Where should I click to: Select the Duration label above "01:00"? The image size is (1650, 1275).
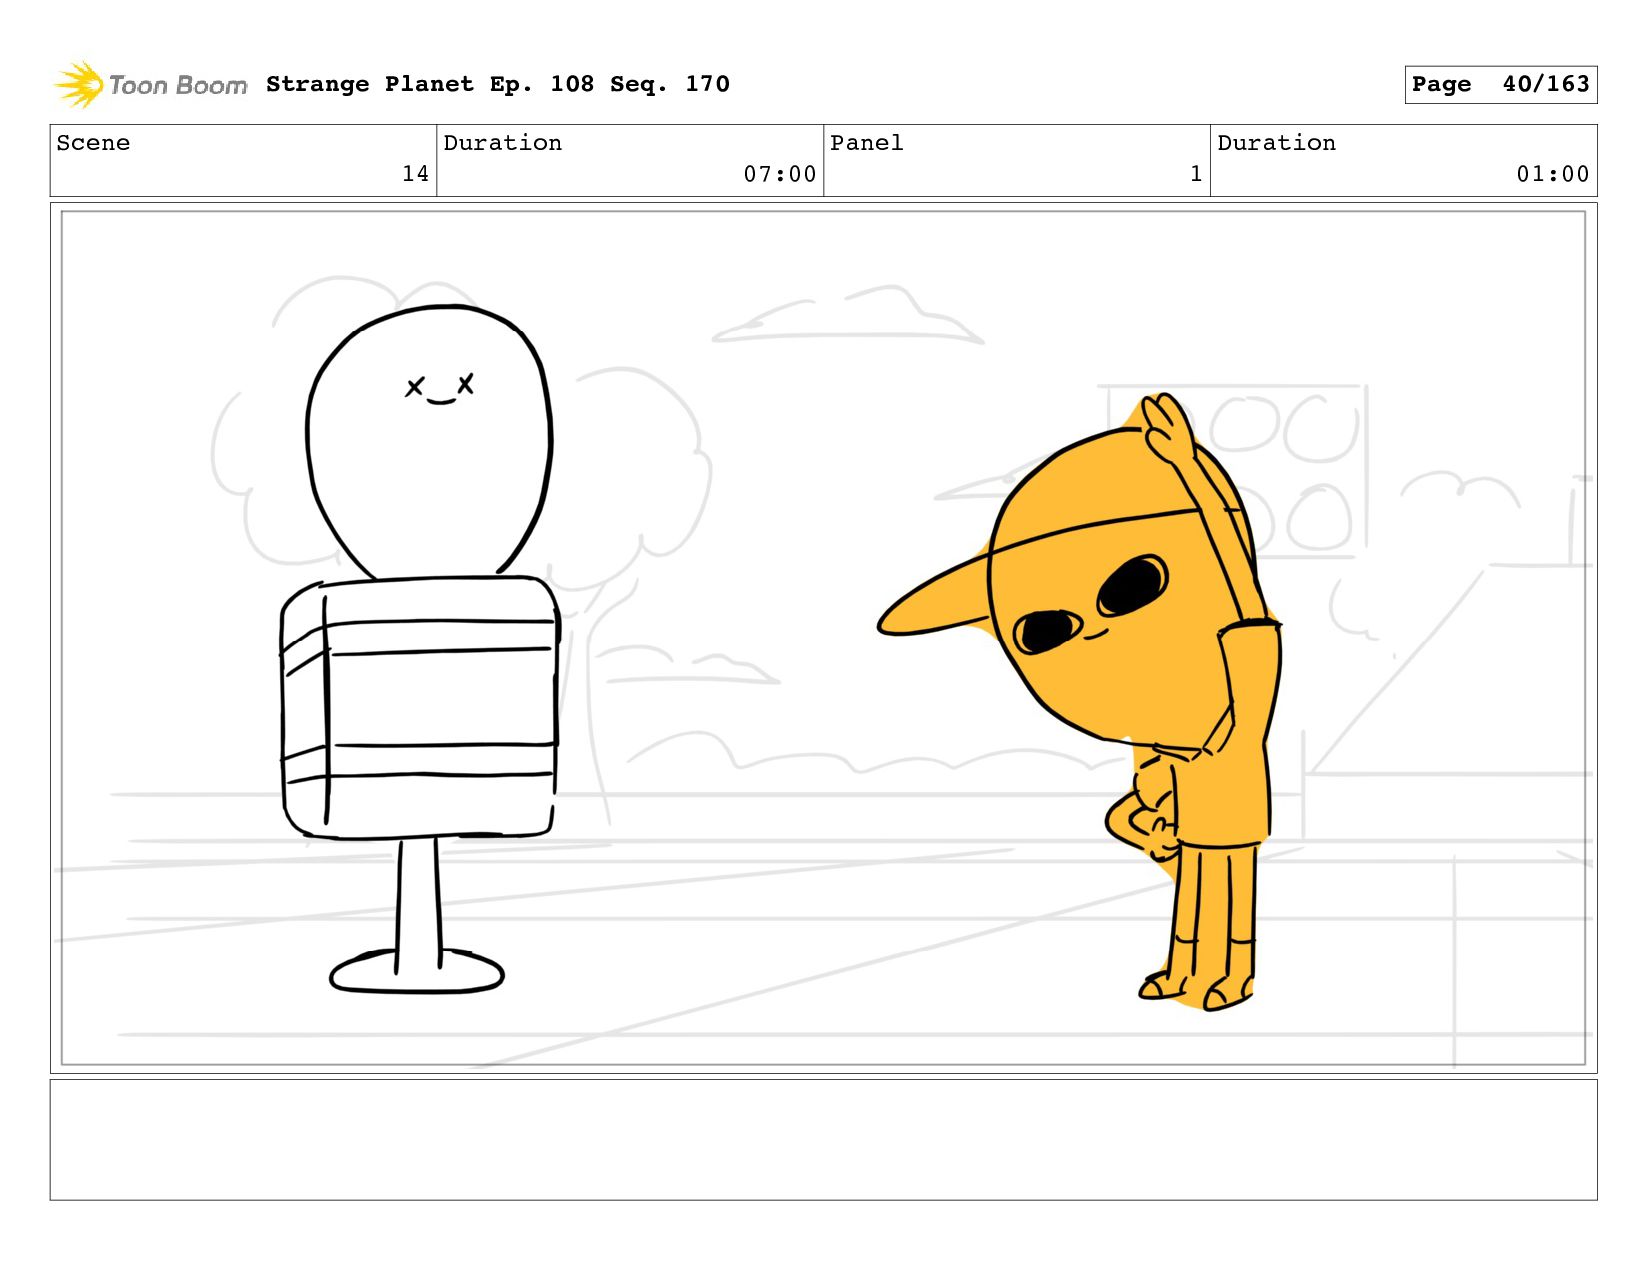coord(1276,143)
